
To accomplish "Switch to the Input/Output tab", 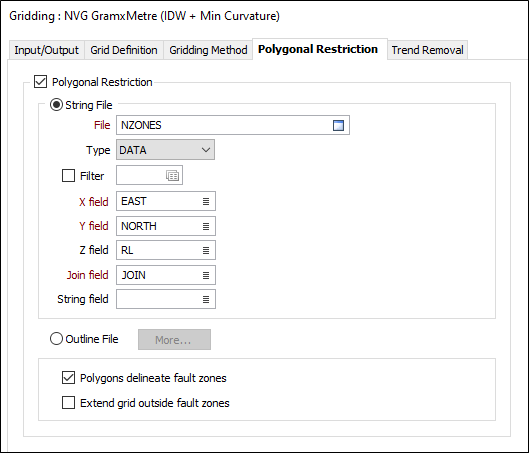I will (46, 50).
